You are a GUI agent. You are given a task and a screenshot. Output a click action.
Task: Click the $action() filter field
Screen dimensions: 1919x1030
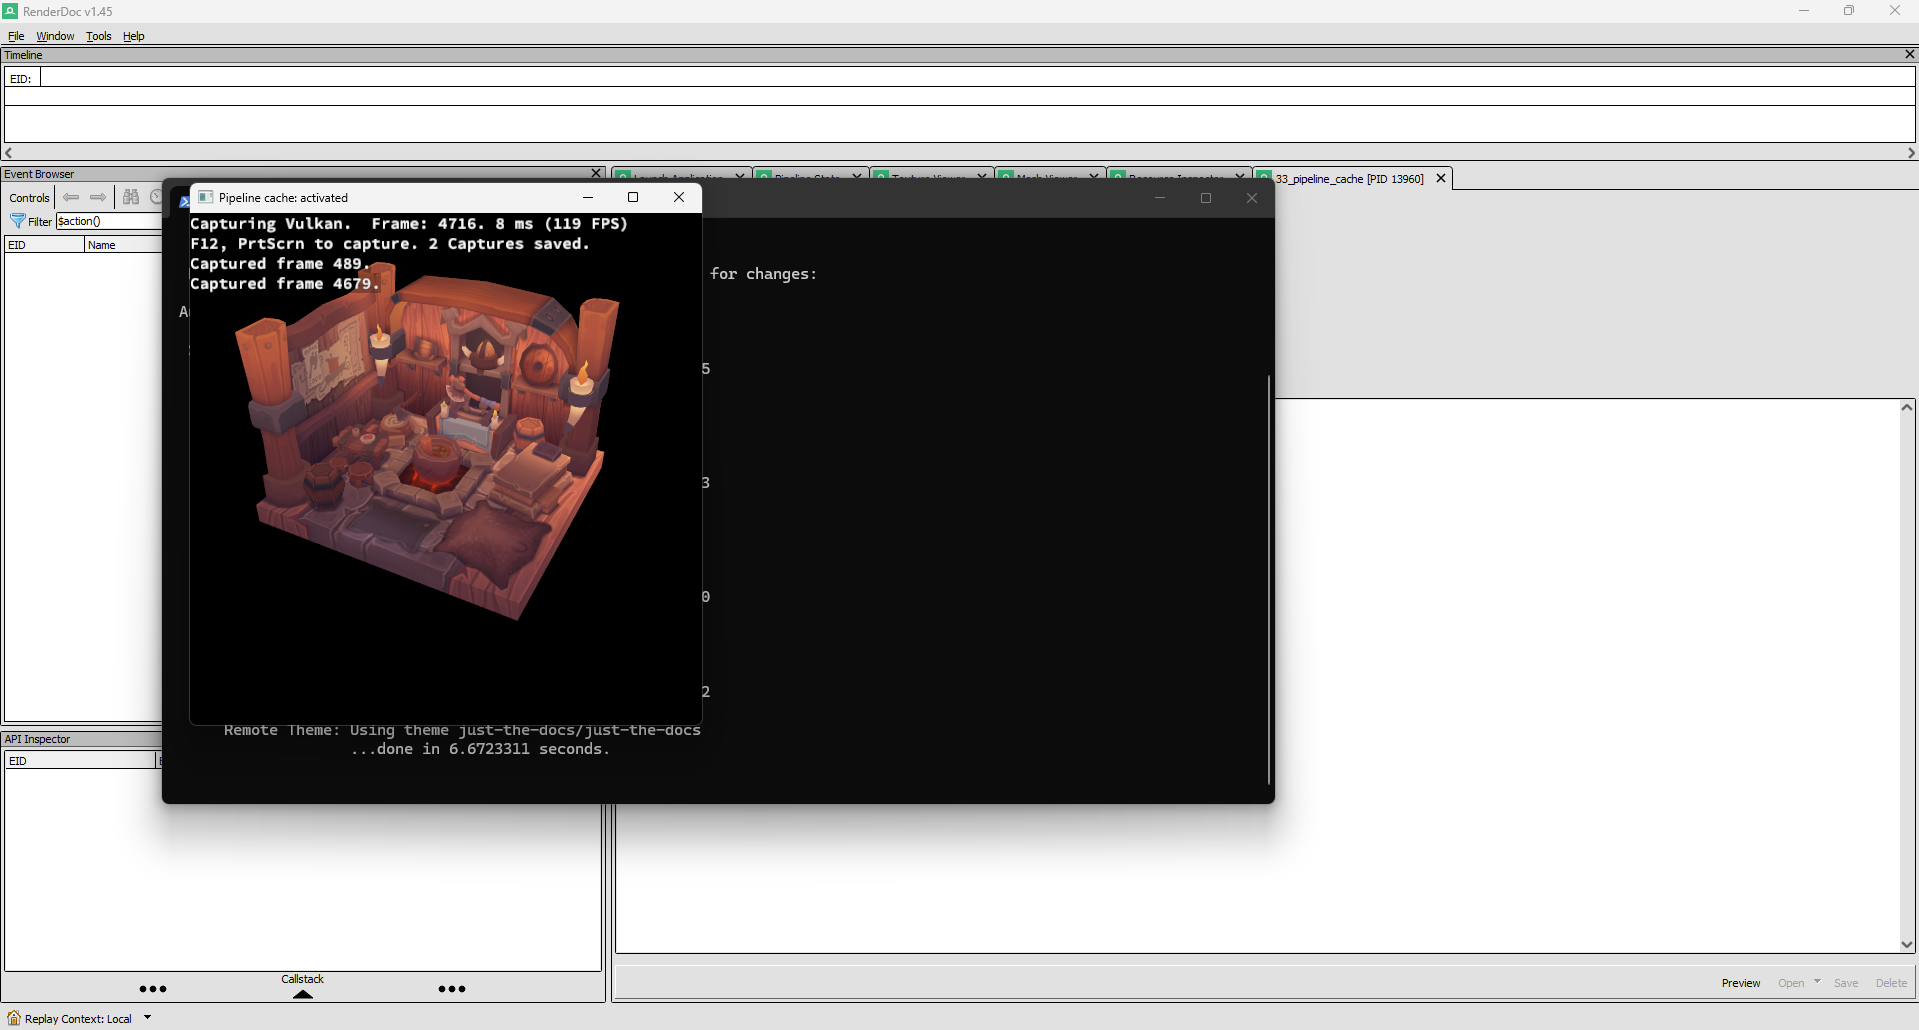(108, 221)
